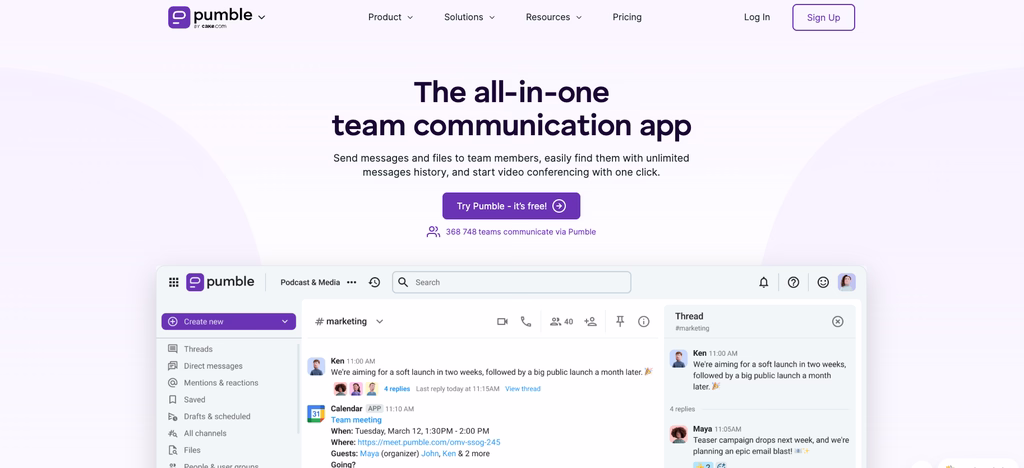Screen dimensions: 1024x468
Task: Open Drafts & scheduled in the sidebar
Action: (x=217, y=416)
